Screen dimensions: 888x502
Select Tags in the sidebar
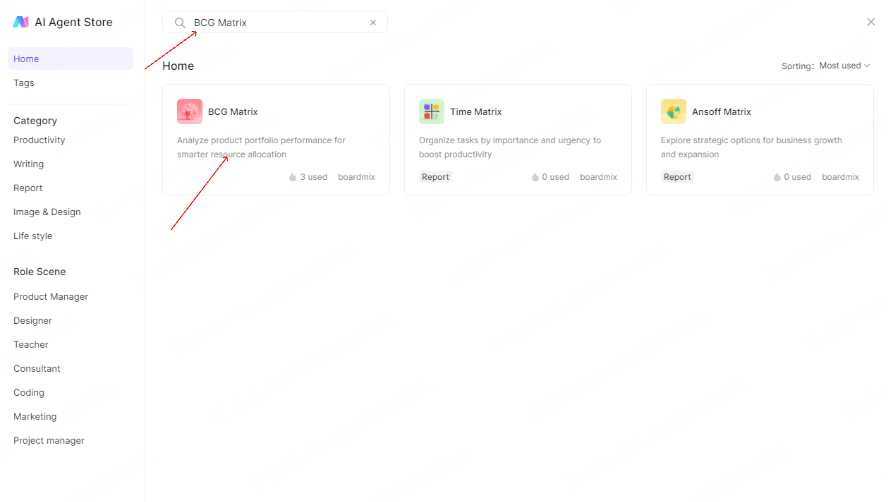click(x=24, y=83)
